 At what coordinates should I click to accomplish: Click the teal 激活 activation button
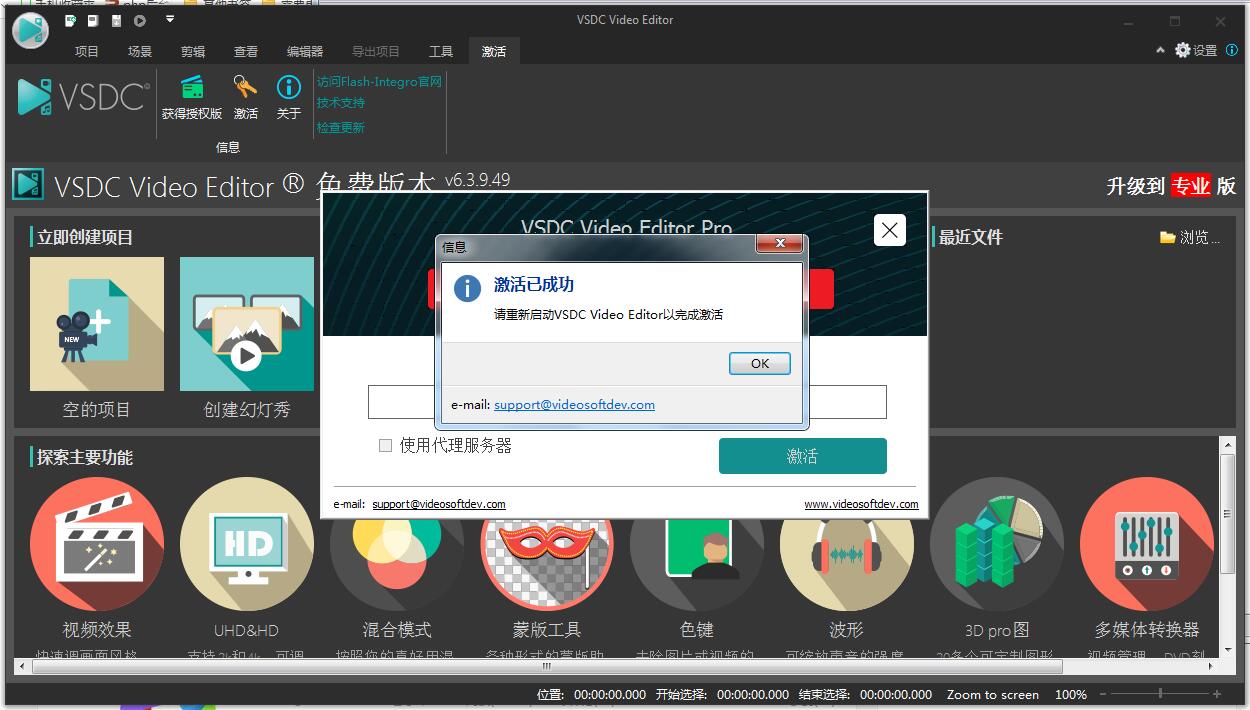pos(801,455)
